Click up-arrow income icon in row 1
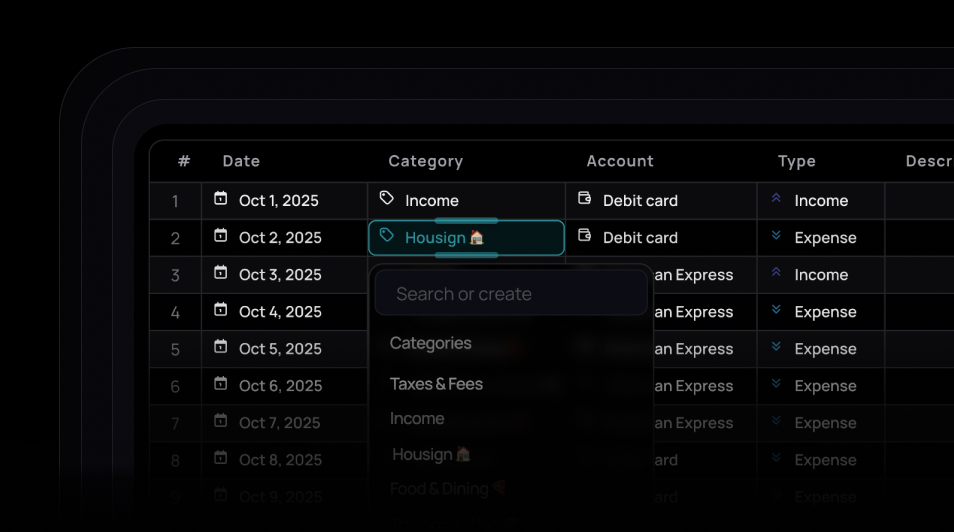Screen dimensions: 954x532 (776, 199)
